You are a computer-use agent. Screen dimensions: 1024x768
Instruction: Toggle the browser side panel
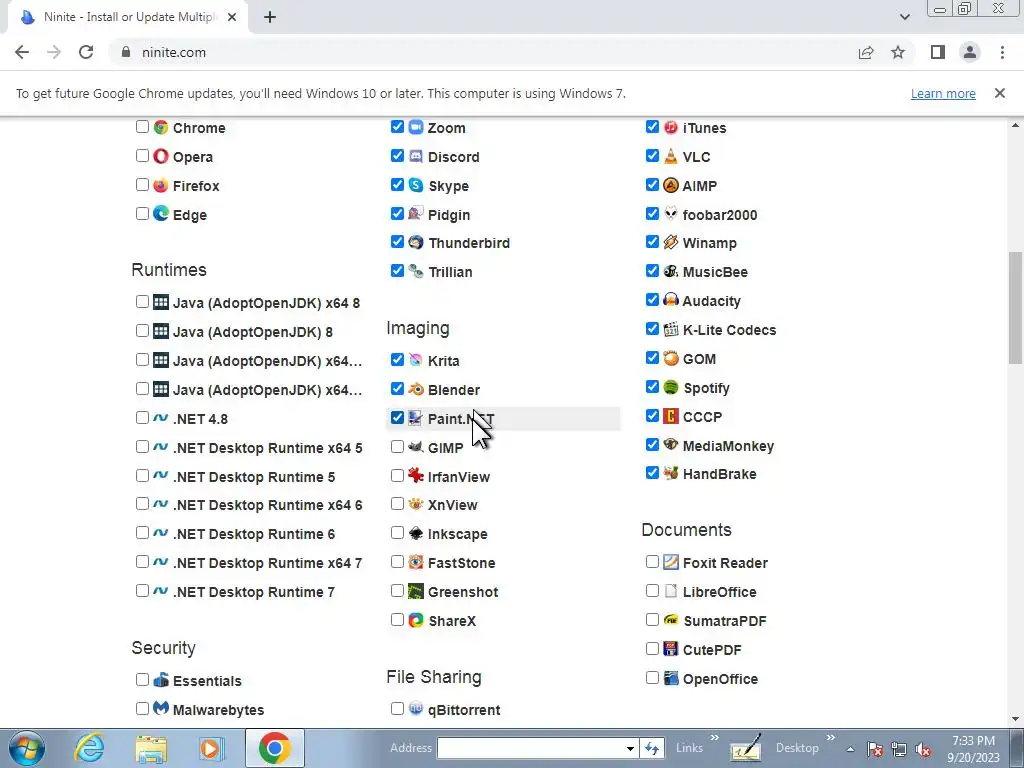click(x=938, y=52)
